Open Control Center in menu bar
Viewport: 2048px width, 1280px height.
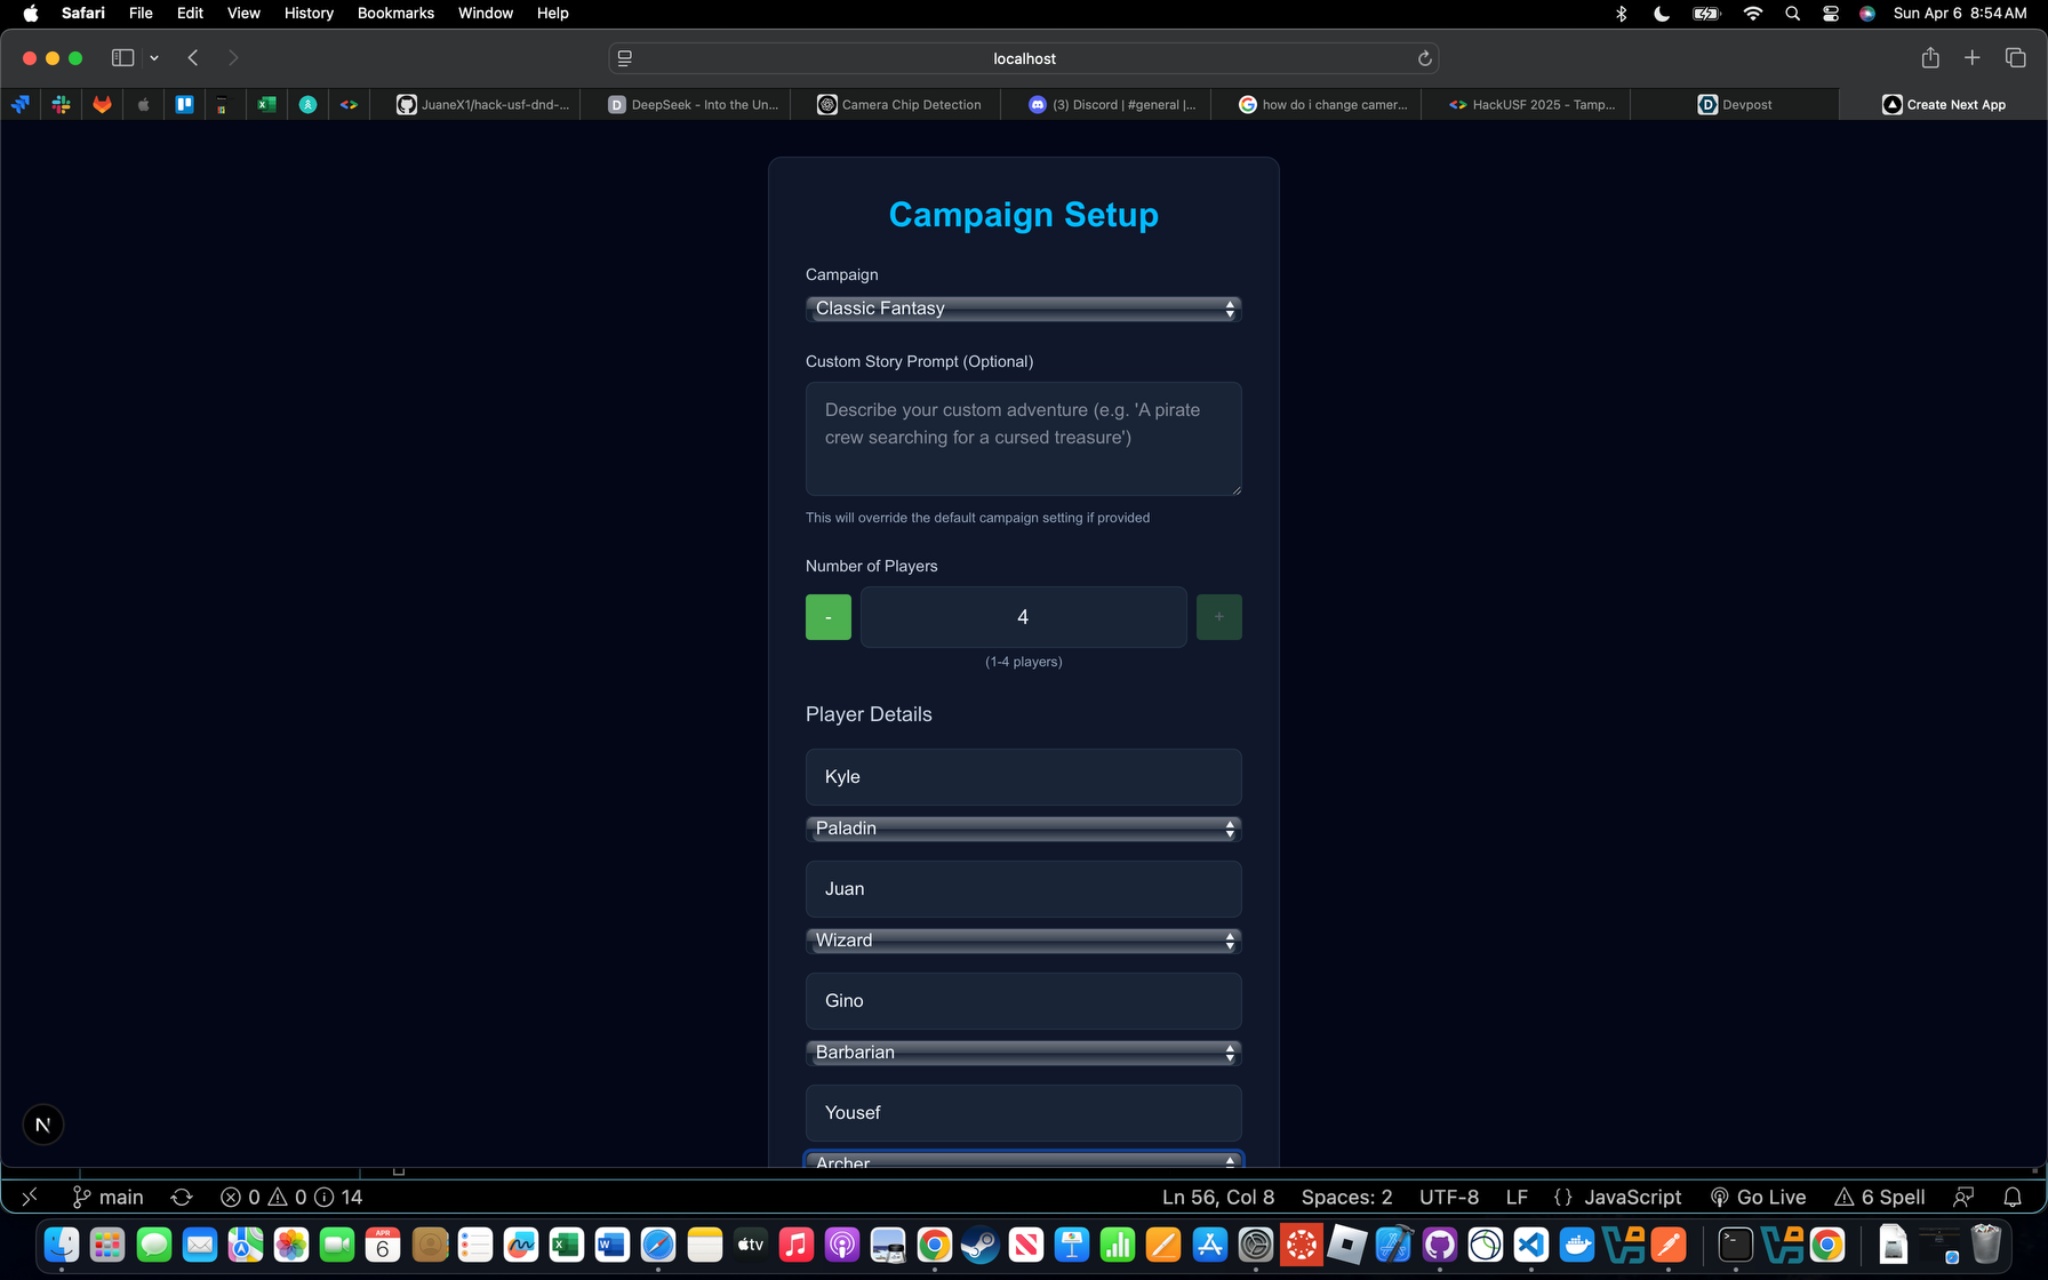click(x=1830, y=14)
